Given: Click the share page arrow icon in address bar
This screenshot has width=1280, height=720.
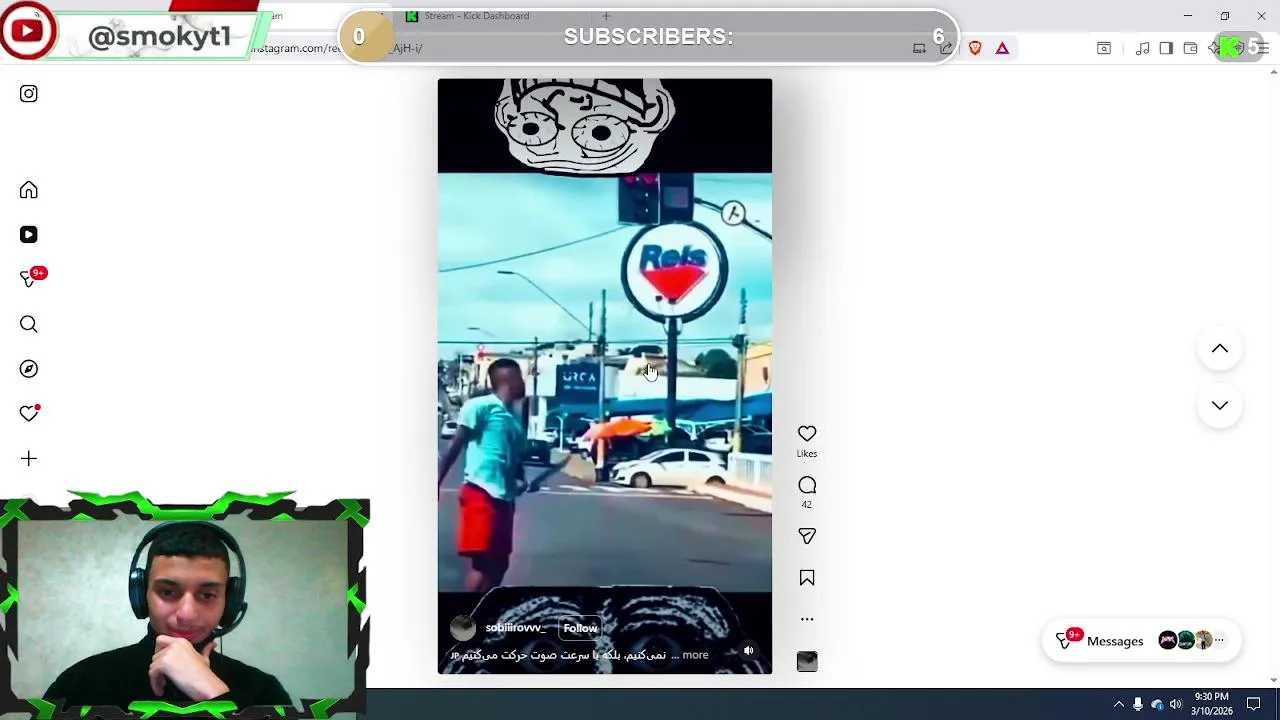Looking at the screenshot, I should point(946,48).
